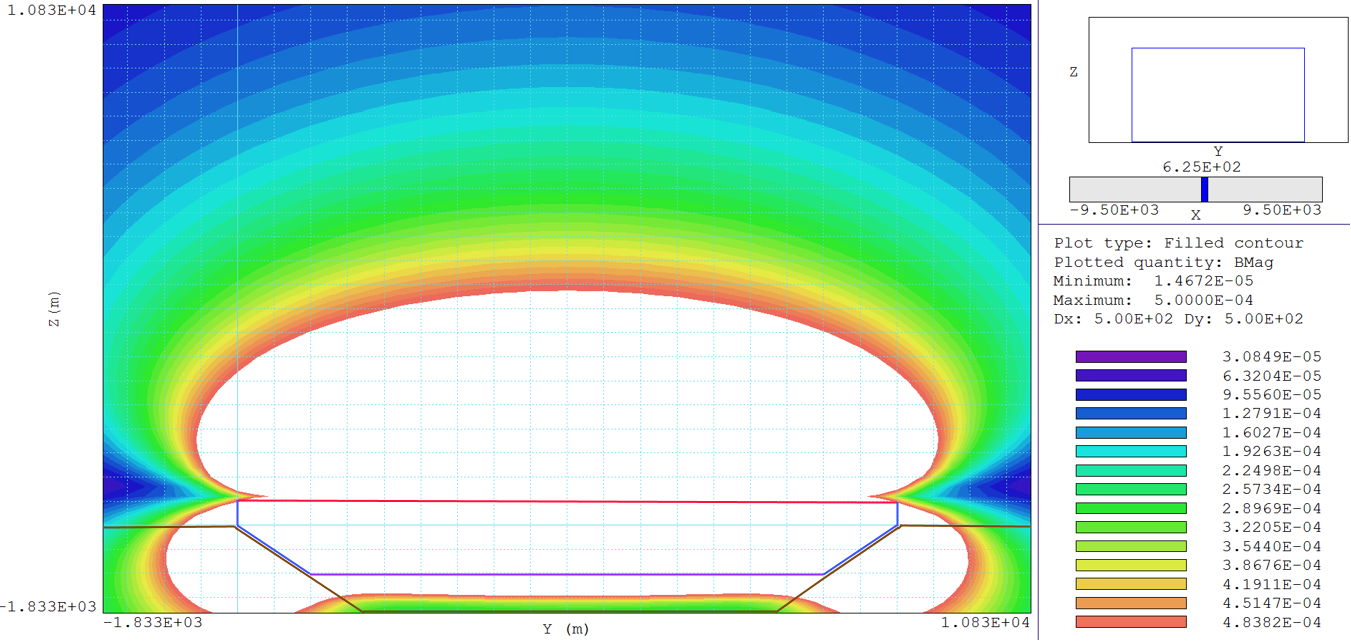Click the 'Z (m)' vertical axis title

point(54,308)
